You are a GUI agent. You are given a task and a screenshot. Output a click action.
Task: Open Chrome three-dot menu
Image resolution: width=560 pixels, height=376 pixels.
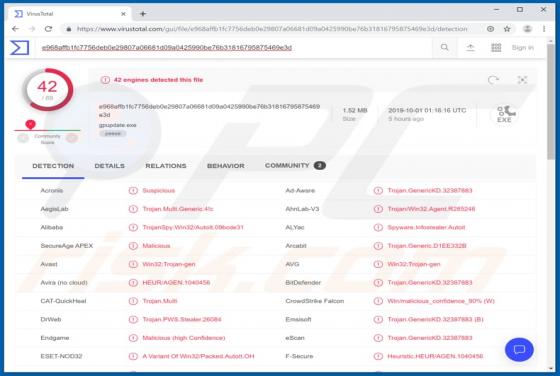[x=544, y=29]
